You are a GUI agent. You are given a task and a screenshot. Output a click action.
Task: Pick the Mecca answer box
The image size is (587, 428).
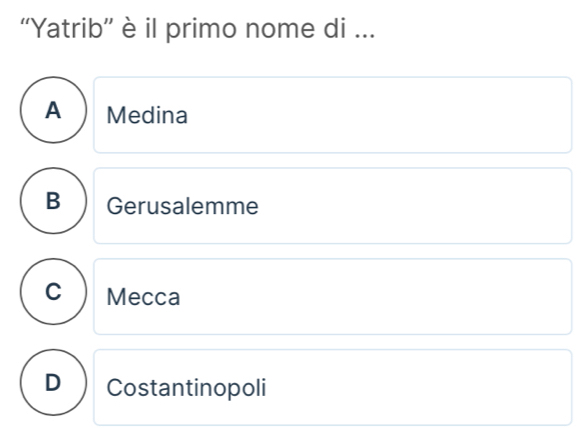333,297
